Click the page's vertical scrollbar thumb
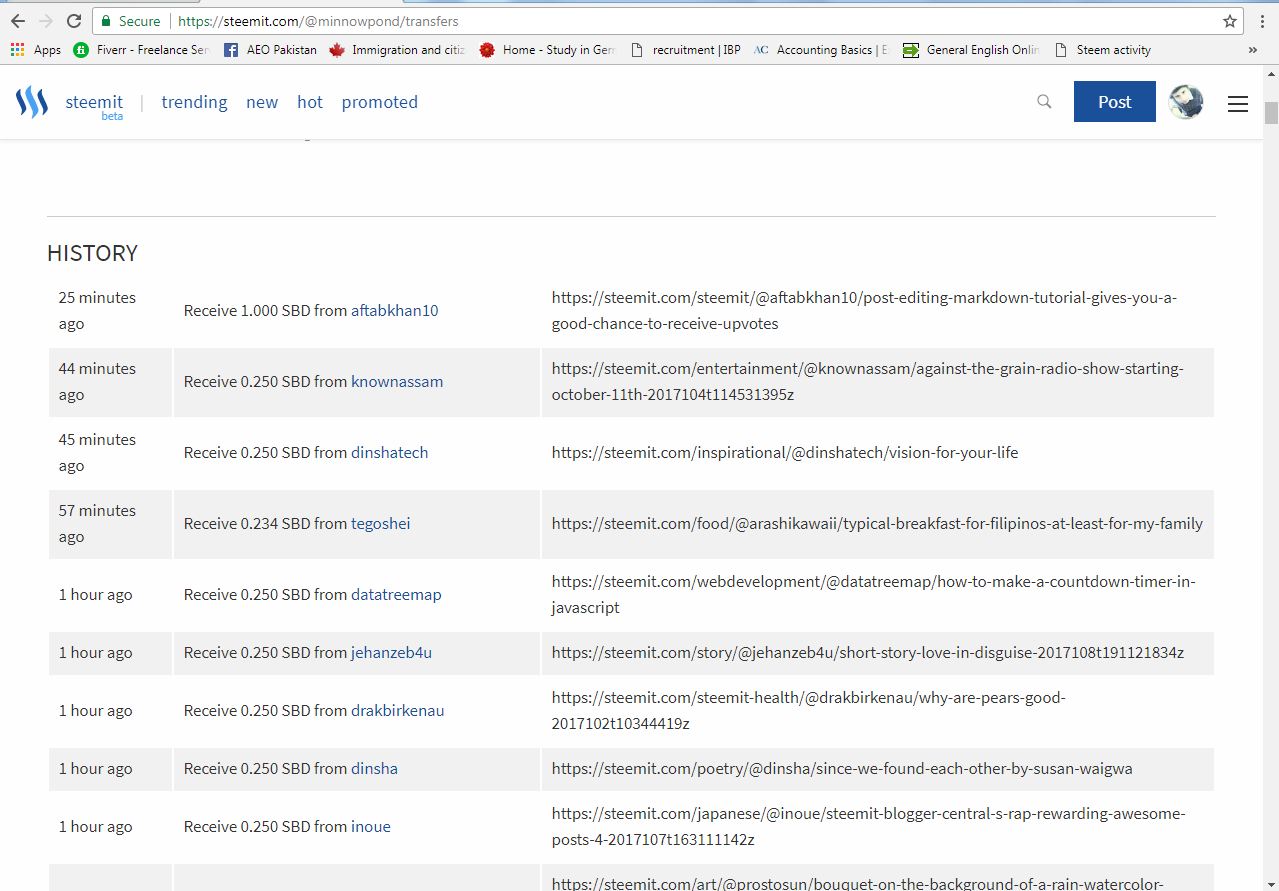This screenshot has width=1279, height=891. coord(1271,111)
